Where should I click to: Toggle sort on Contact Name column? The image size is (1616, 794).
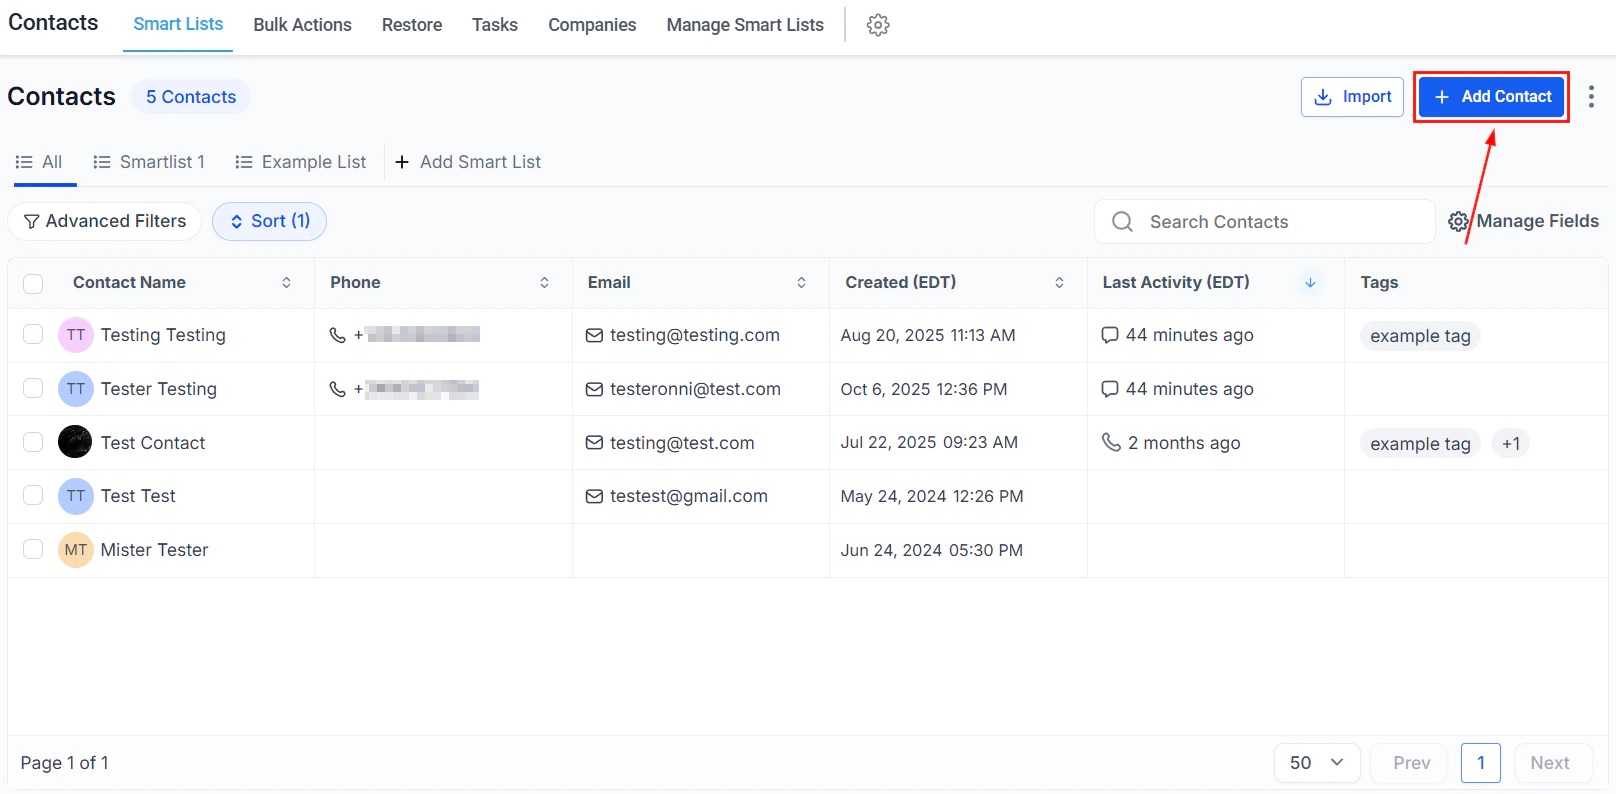tap(287, 283)
